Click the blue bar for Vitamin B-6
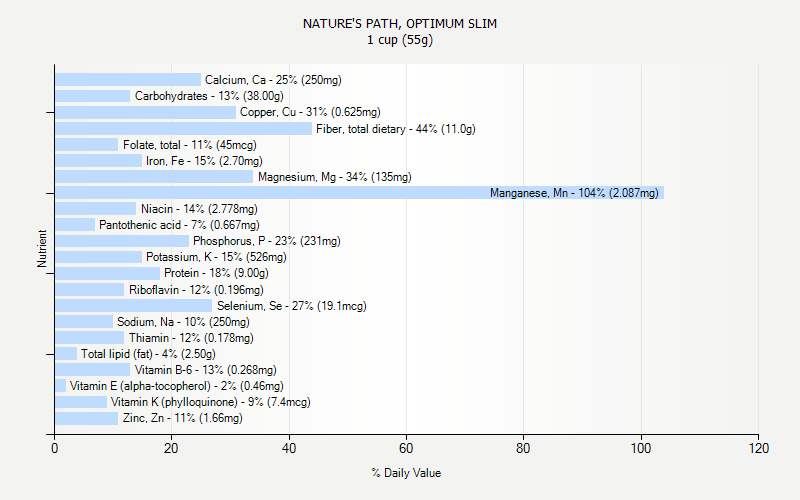The height and width of the screenshot is (500, 800). [93, 369]
